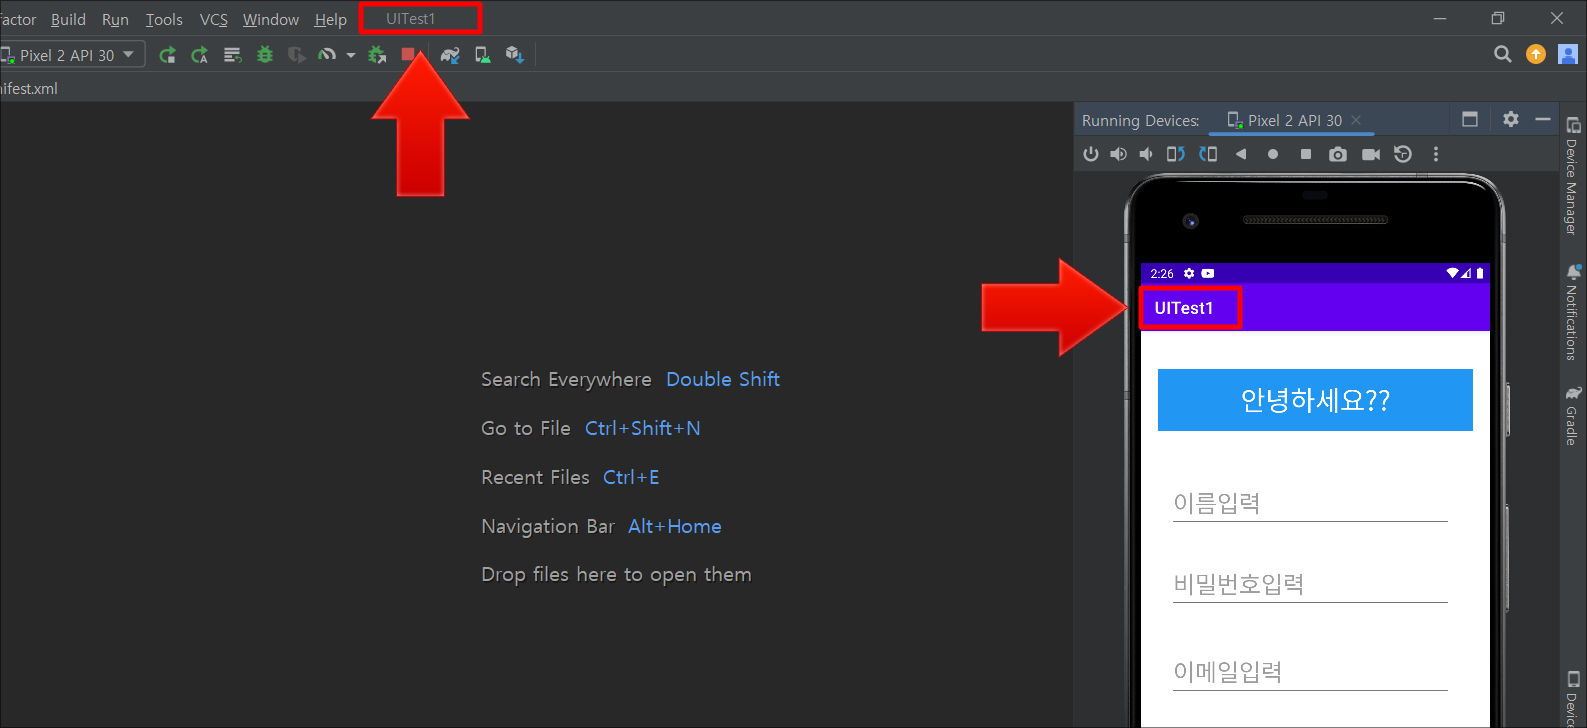This screenshot has height=728, width=1587.
Task: Click the 'Drop files here to open them' text
Action: point(616,574)
